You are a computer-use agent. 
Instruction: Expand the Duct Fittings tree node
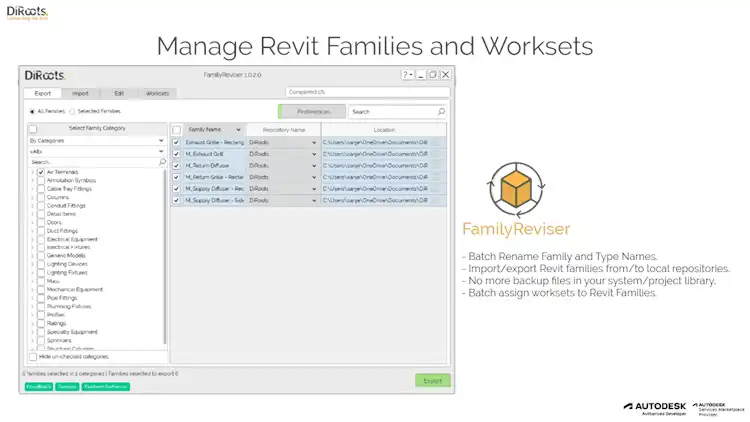[x=33, y=231]
